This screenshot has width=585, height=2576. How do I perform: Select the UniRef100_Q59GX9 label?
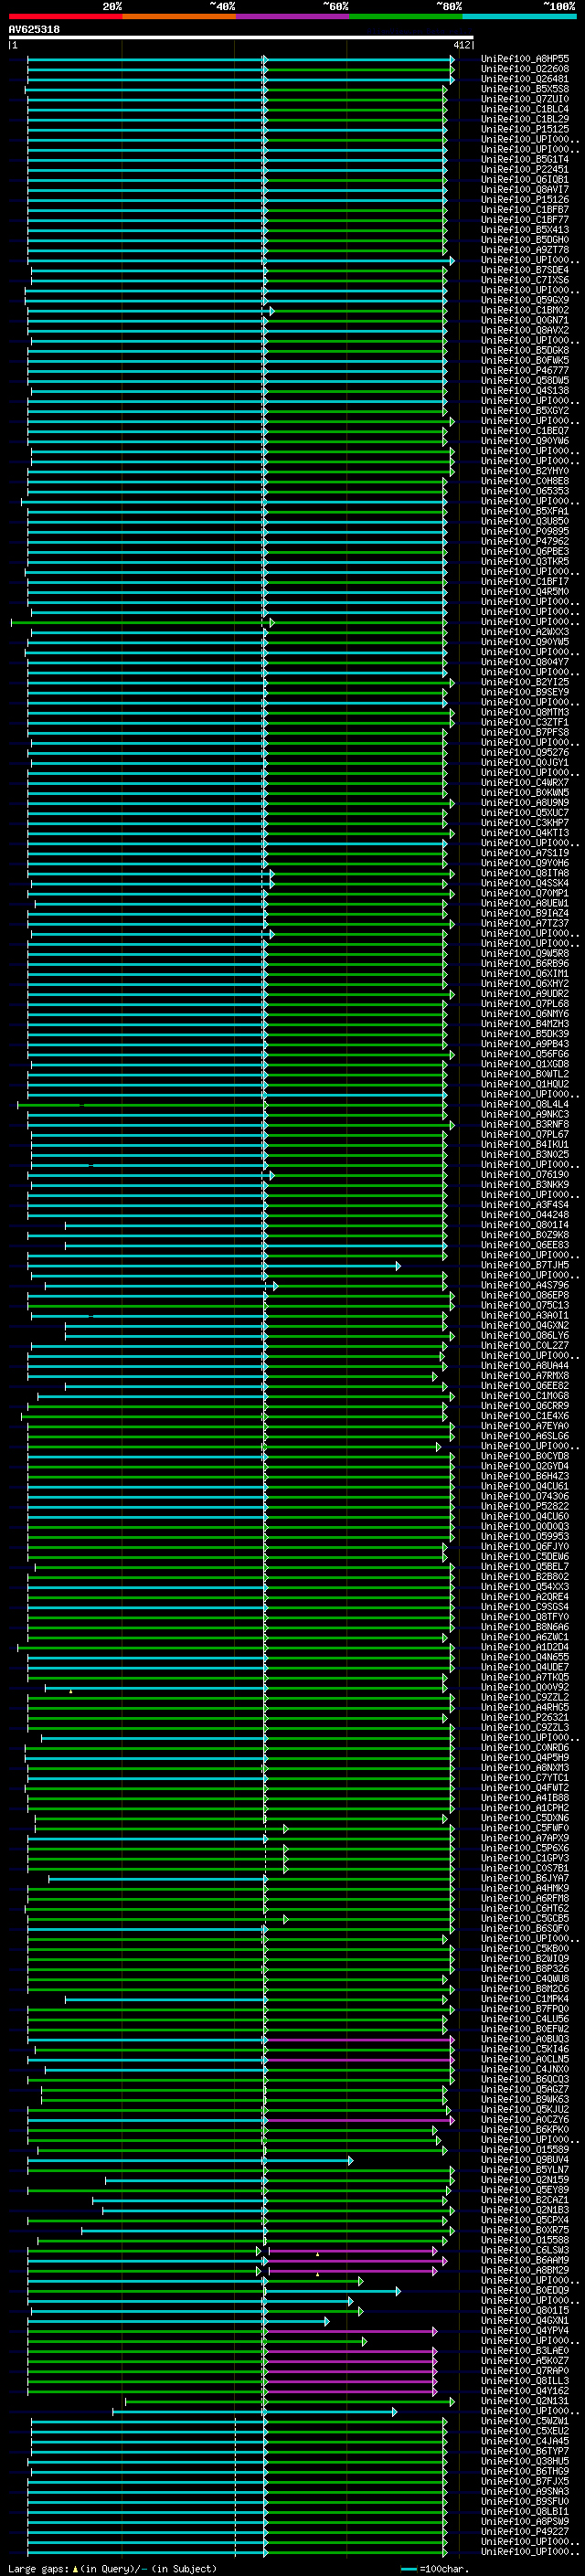click(525, 300)
